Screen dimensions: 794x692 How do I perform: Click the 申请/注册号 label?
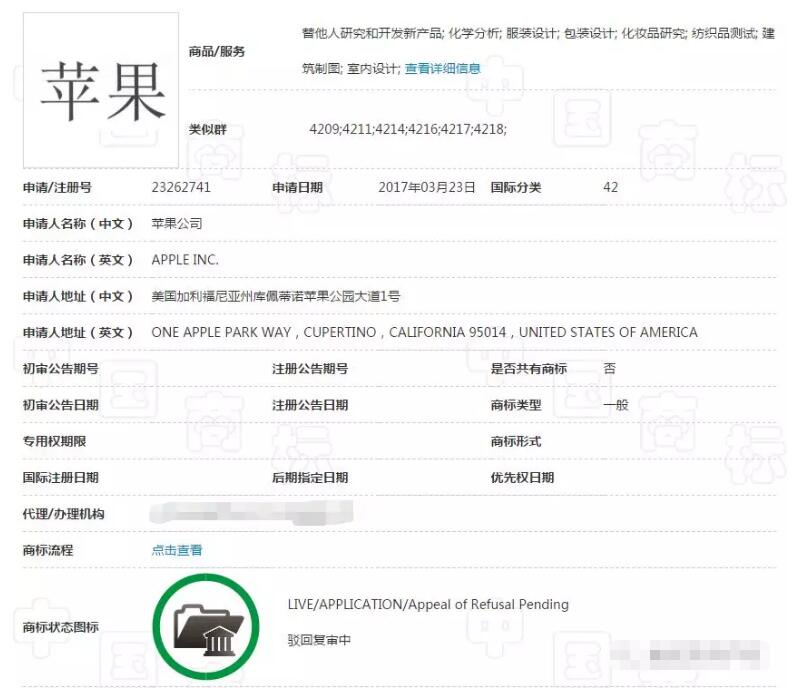tap(57, 187)
